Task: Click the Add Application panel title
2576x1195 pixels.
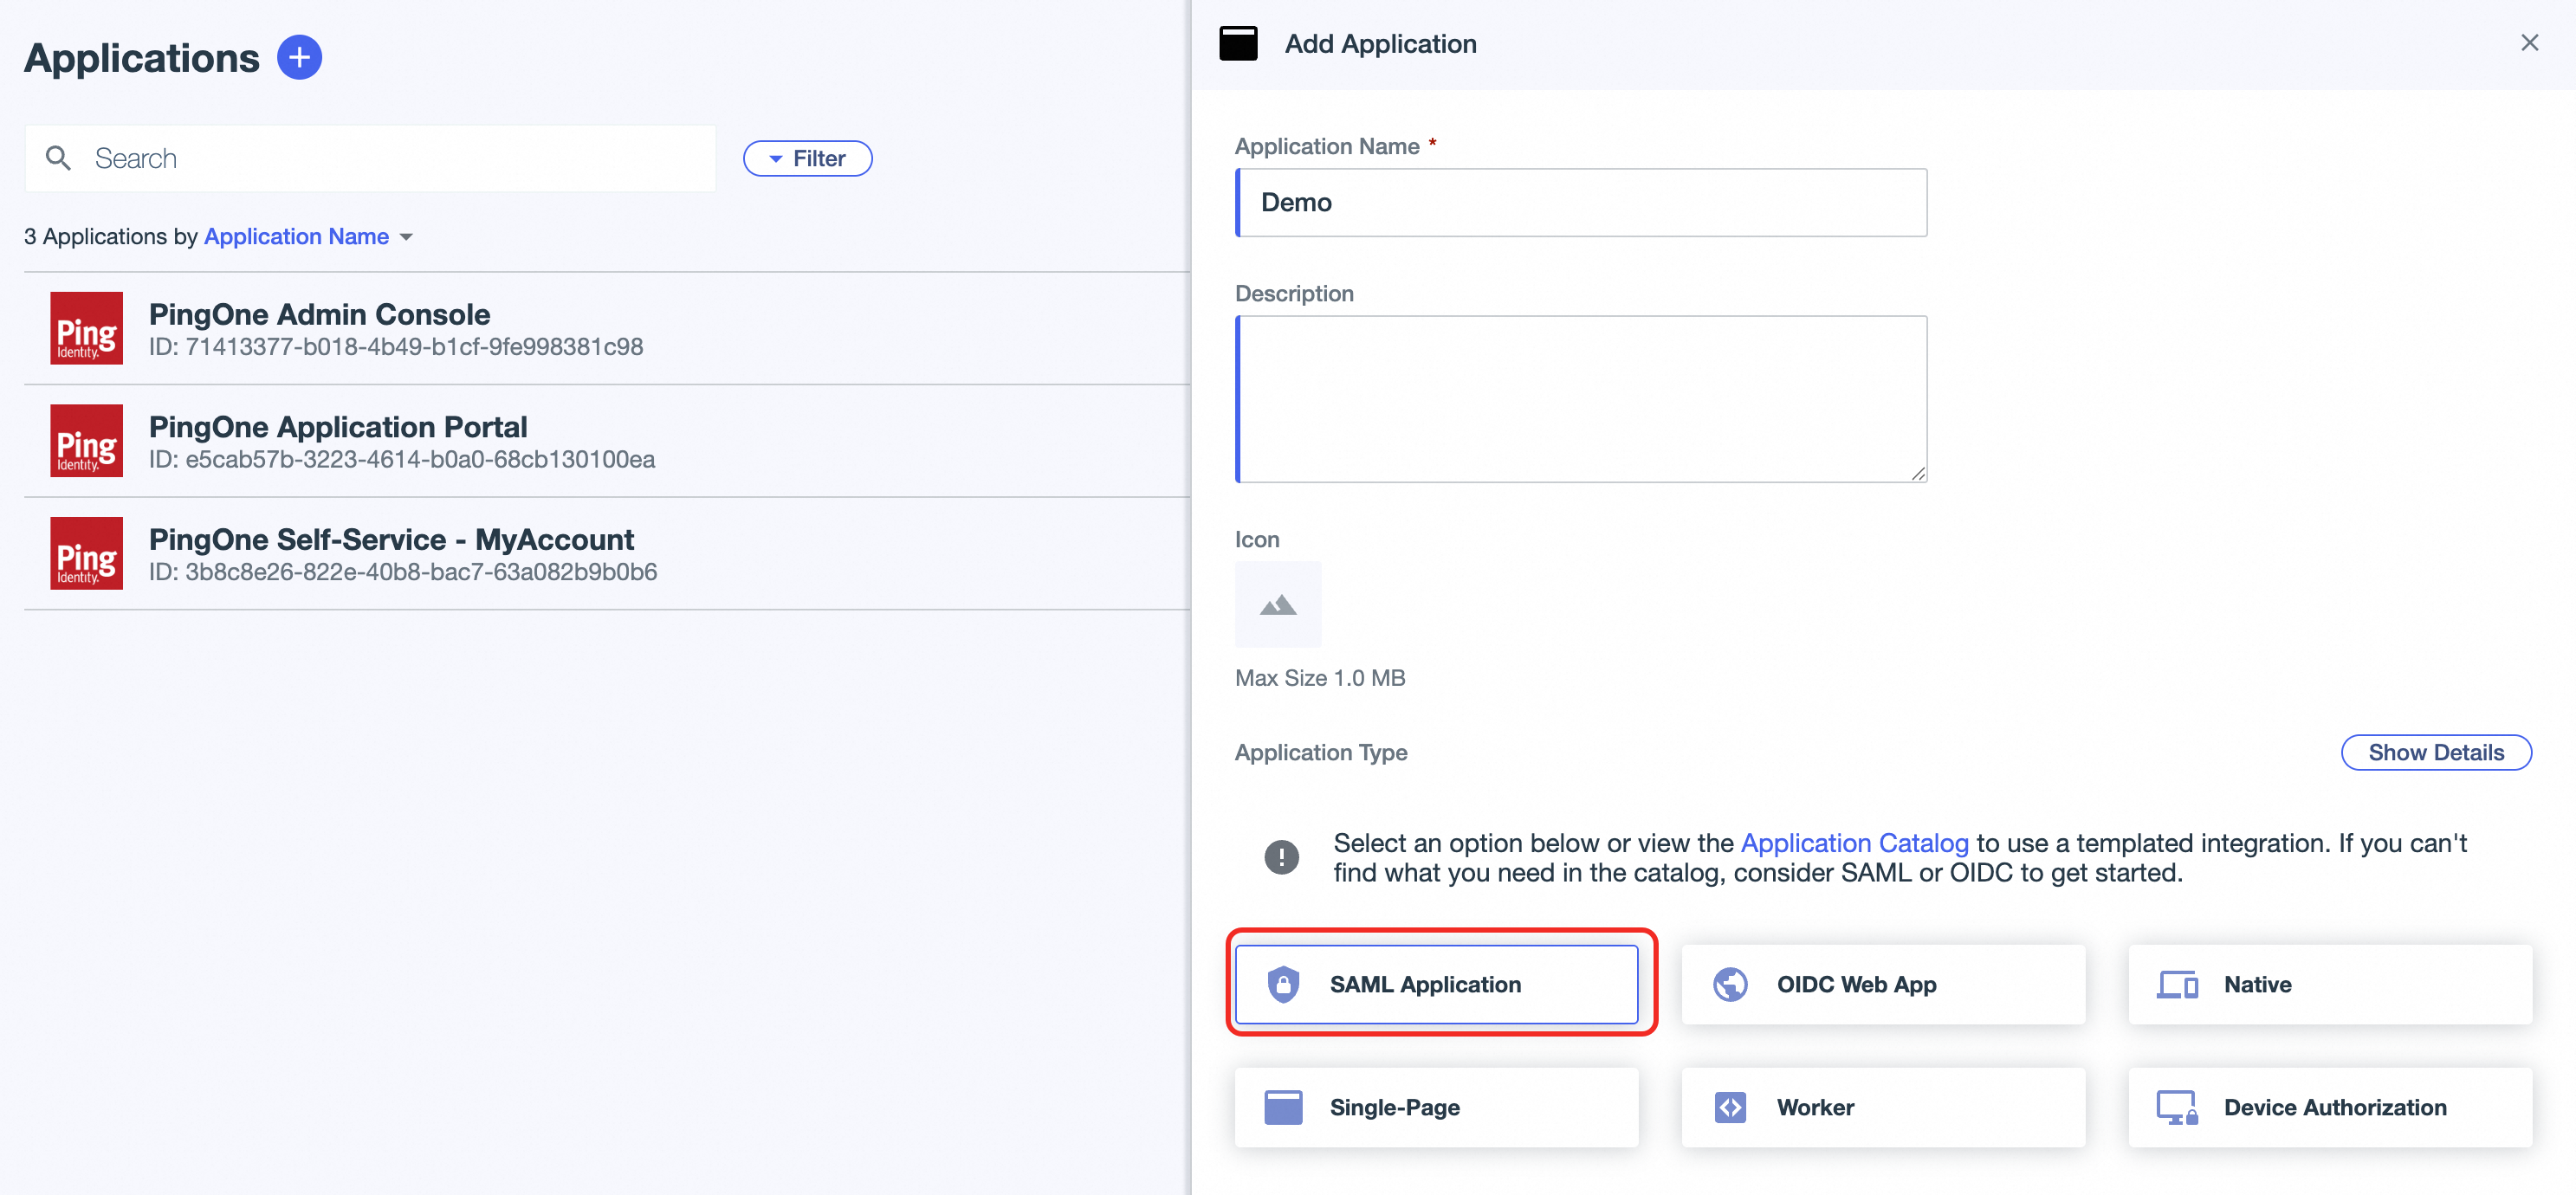Action: pos(1380,44)
